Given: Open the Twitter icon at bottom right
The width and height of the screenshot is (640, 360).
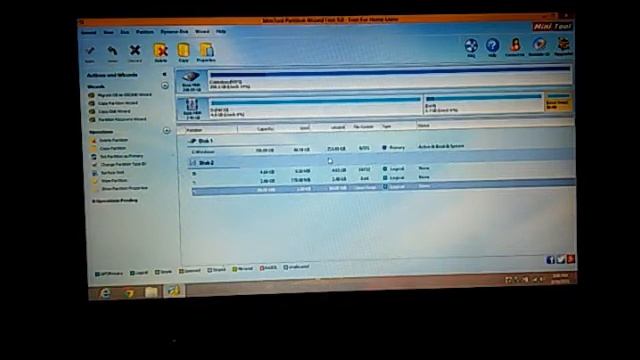Looking at the screenshot, I should coord(561,259).
